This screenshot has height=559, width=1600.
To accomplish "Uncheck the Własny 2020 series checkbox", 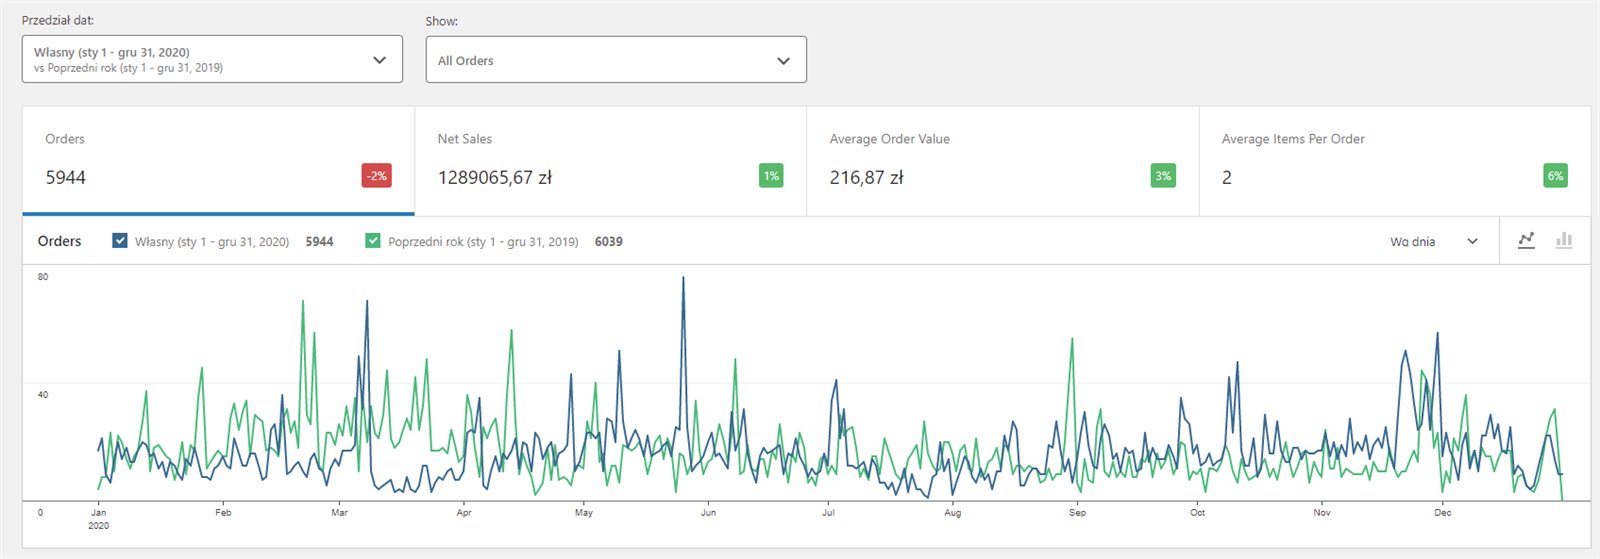I will (x=120, y=241).
